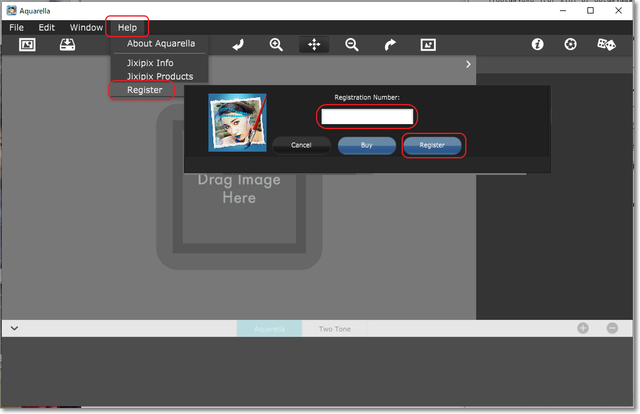
Task: Expand the side panel chevron arrow
Action: 468,65
